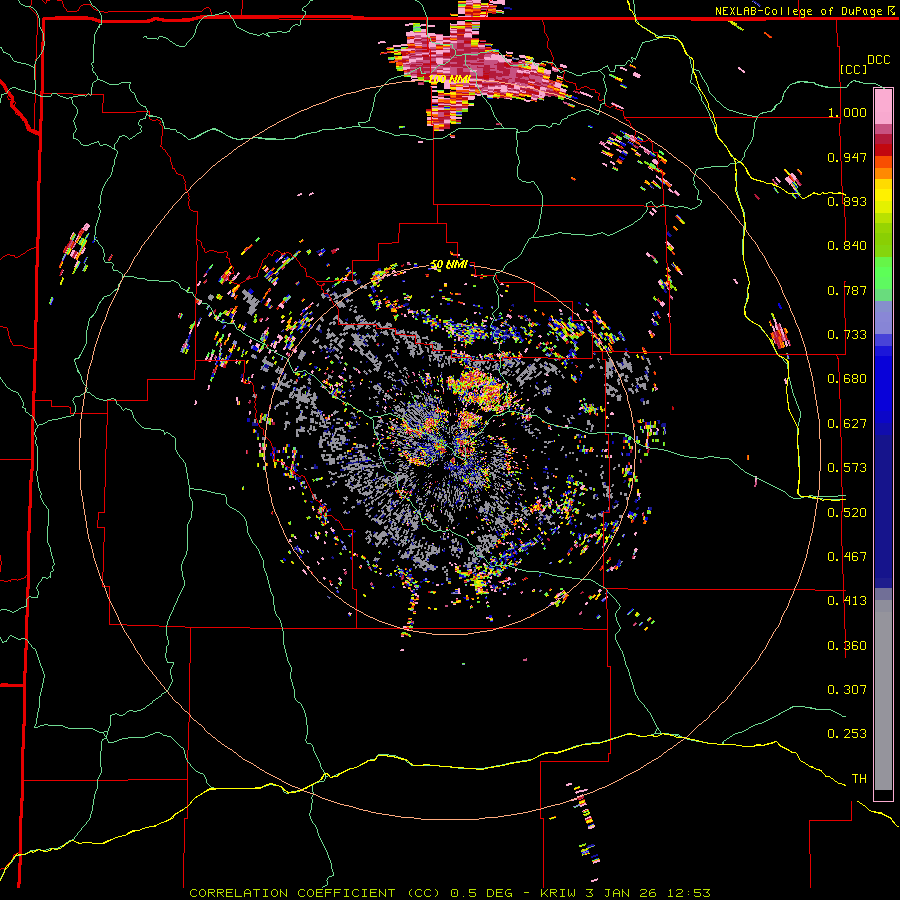Screen dimensions: 900x900
Task: Click the 0.360 scale value
Action: coord(847,646)
